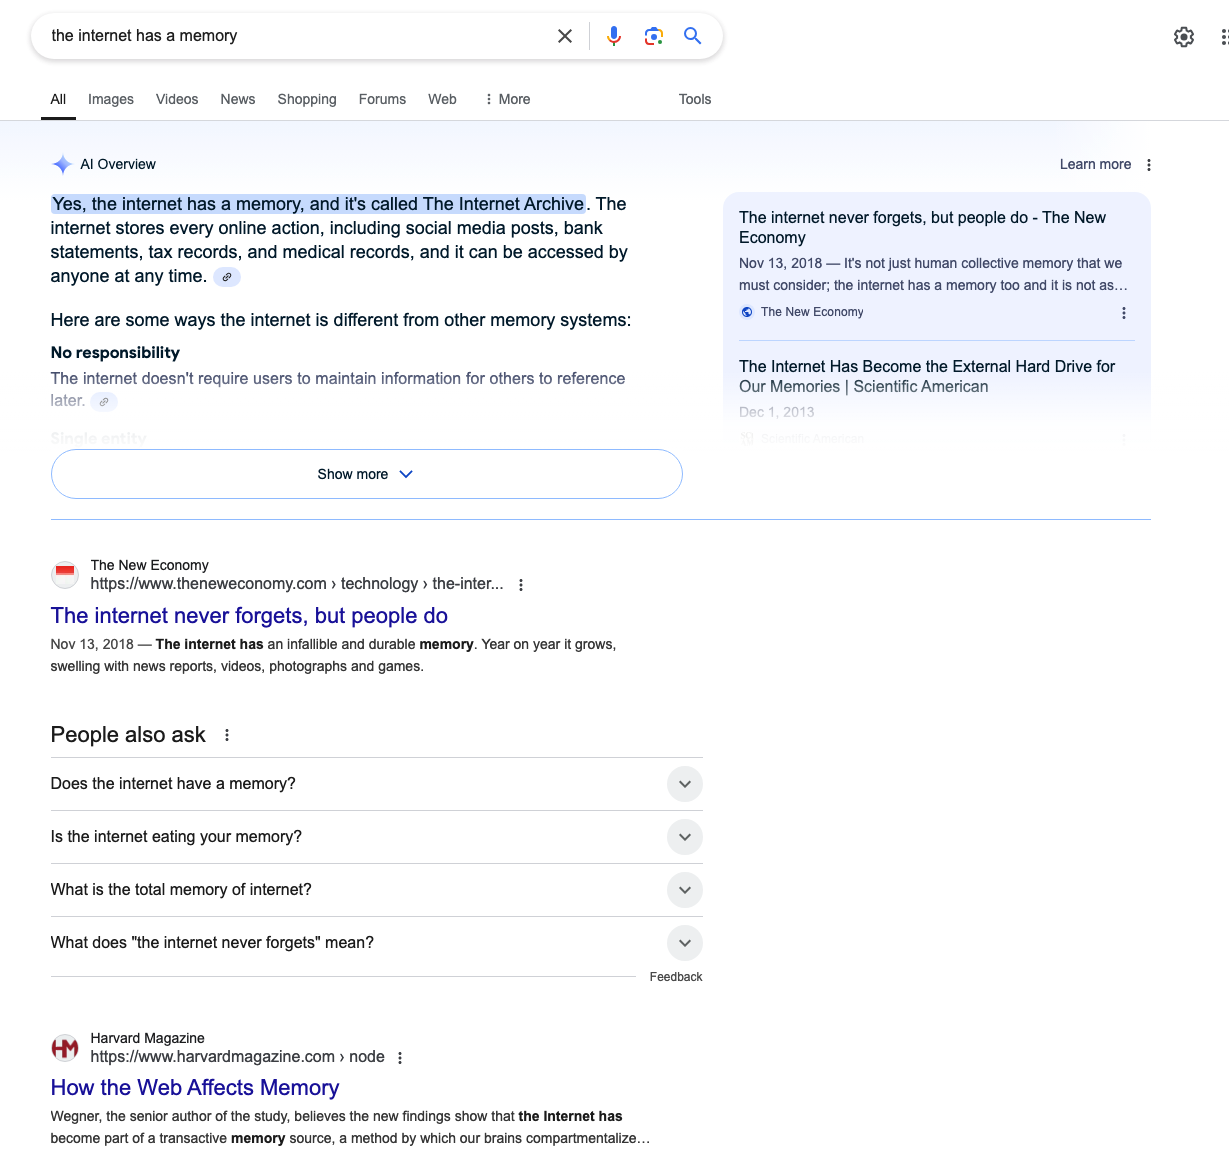Screen dimensions: 1229x1167
Task: Open the Tools options
Action: coord(695,99)
